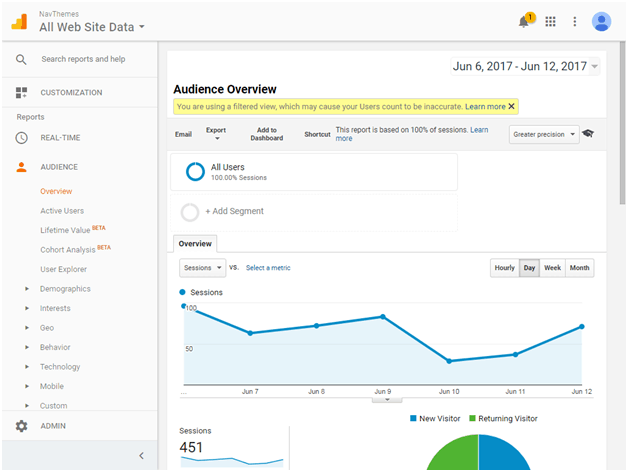Screen dimensions: 628x472
Task: Open the three-dot options menu
Action: point(574,22)
